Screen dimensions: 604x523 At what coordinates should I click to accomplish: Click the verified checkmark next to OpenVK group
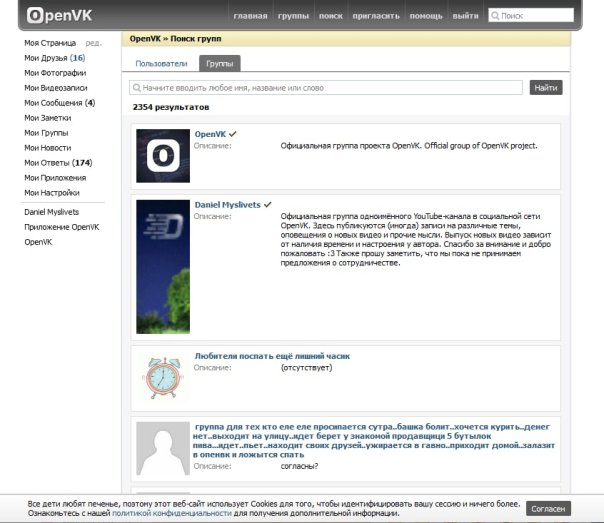click(x=233, y=134)
